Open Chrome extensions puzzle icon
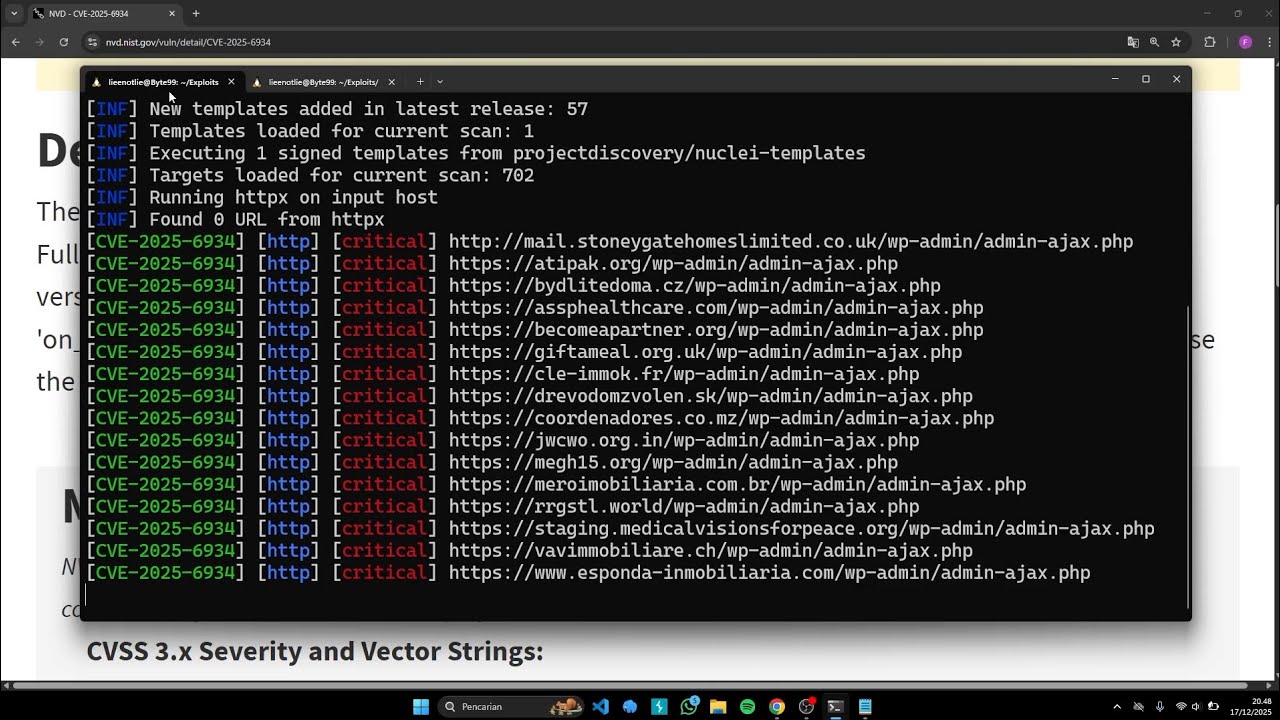The height and width of the screenshot is (720, 1280). pyautogui.click(x=1209, y=42)
